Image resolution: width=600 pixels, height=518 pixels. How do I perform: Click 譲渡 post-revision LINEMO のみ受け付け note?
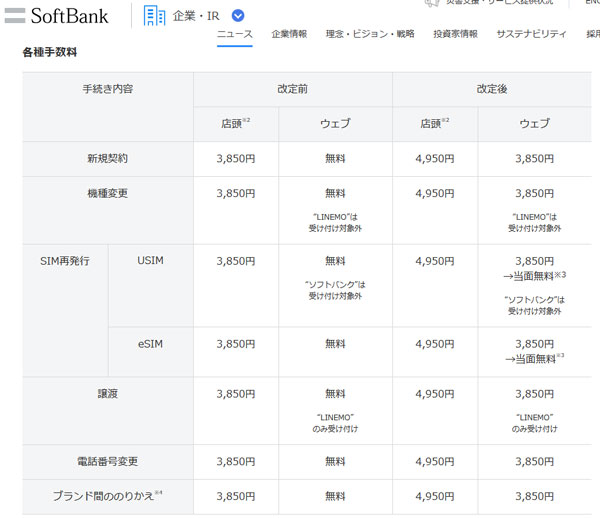click(534, 423)
